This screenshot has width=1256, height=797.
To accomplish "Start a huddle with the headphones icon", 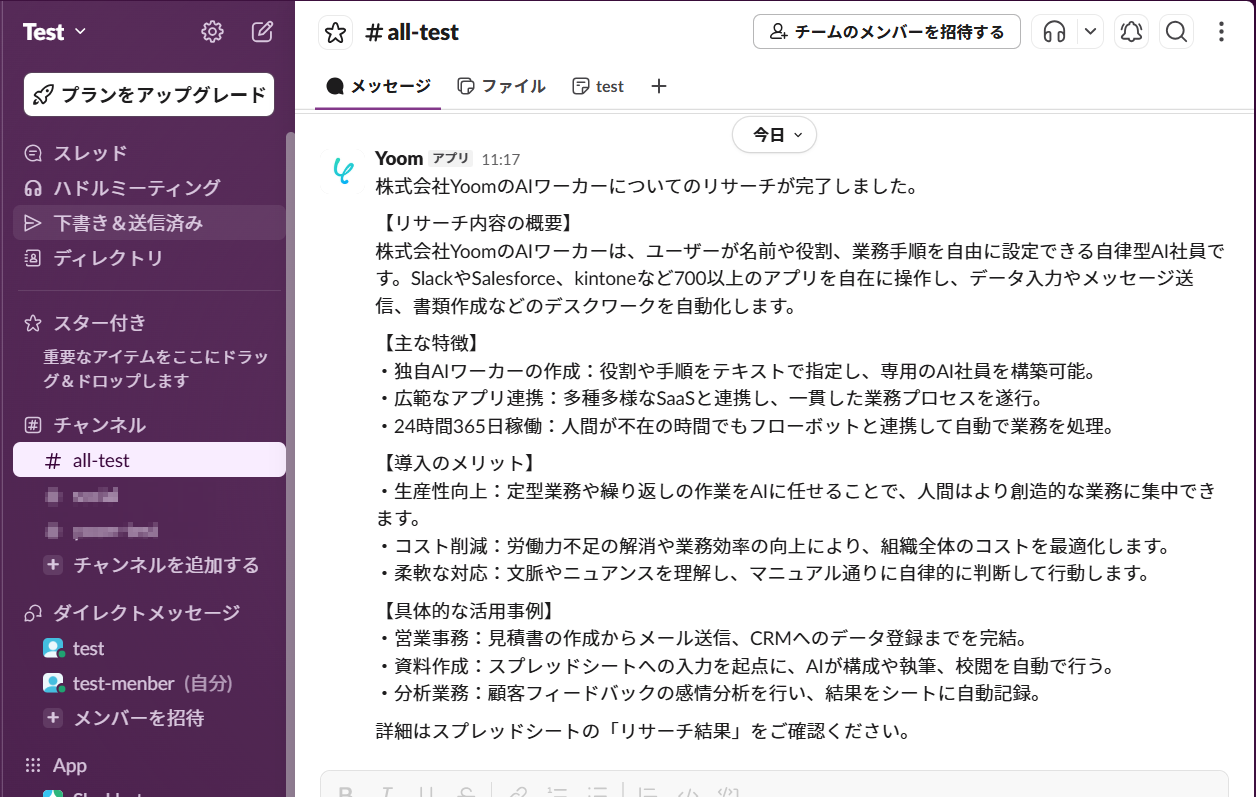I will pos(1054,32).
